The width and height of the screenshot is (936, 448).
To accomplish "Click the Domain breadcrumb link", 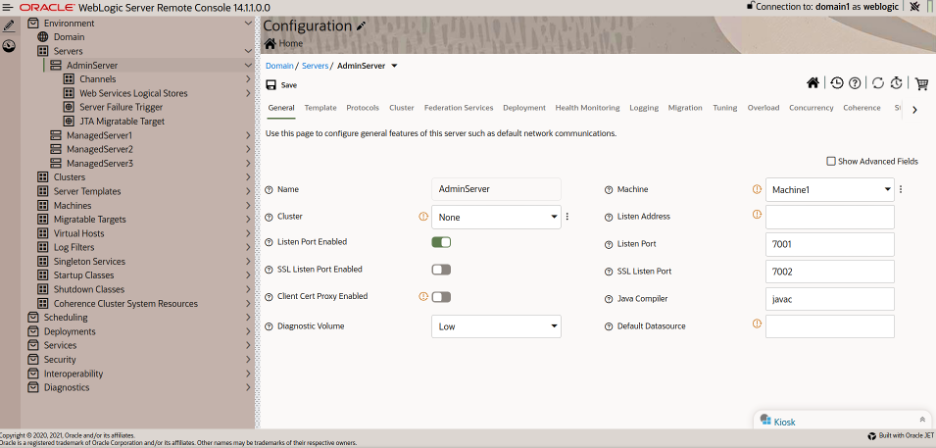I will (279, 66).
